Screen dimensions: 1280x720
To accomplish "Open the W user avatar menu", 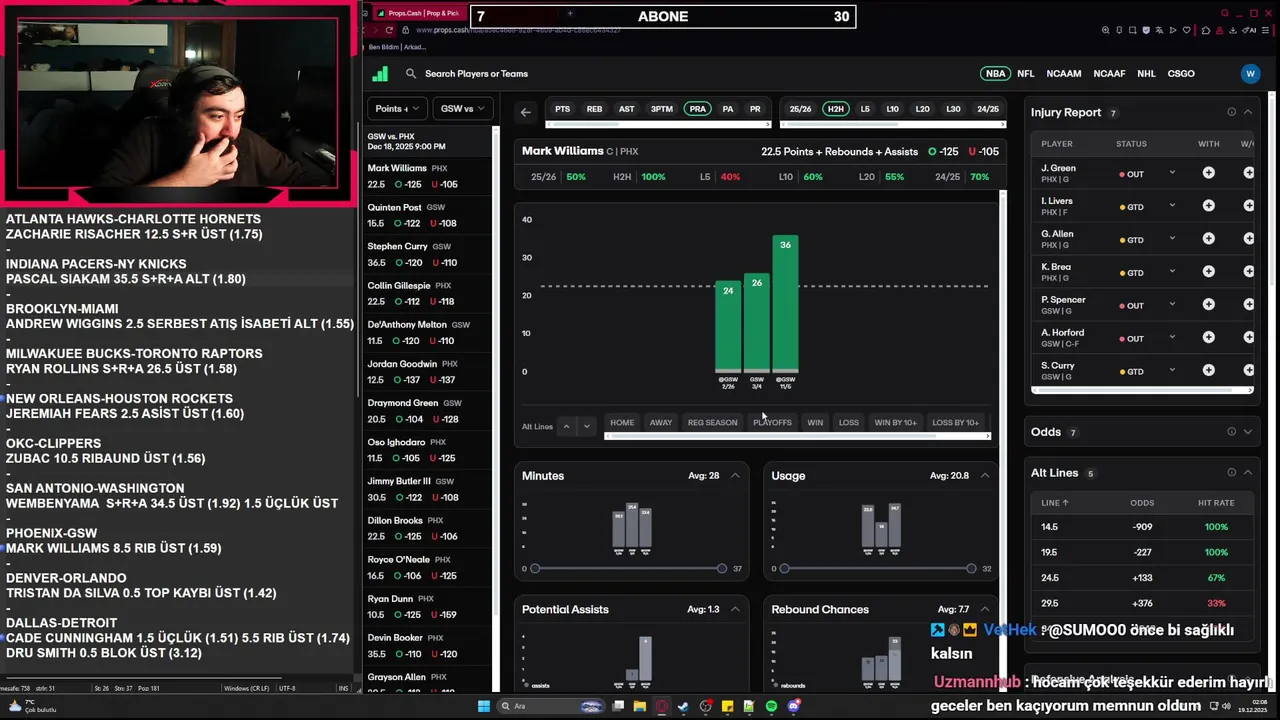I will point(1250,73).
